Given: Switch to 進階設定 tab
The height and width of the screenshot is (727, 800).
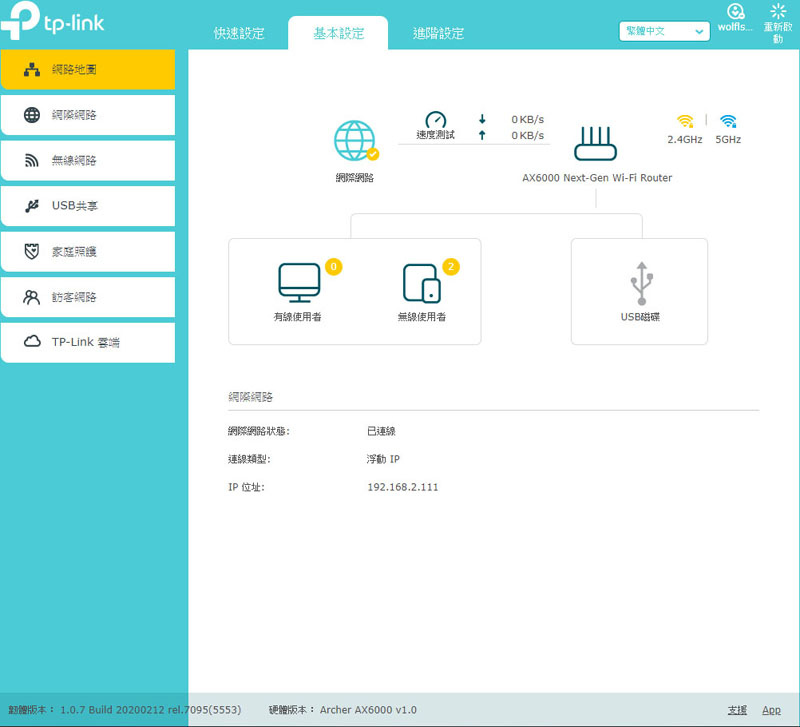Looking at the screenshot, I should [x=438, y=33].
